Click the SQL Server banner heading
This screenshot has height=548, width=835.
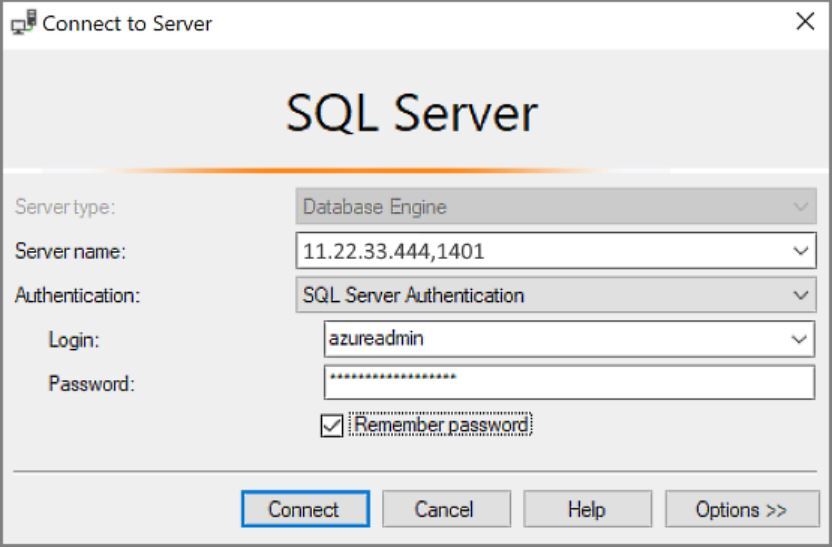(x=412, y=113)
